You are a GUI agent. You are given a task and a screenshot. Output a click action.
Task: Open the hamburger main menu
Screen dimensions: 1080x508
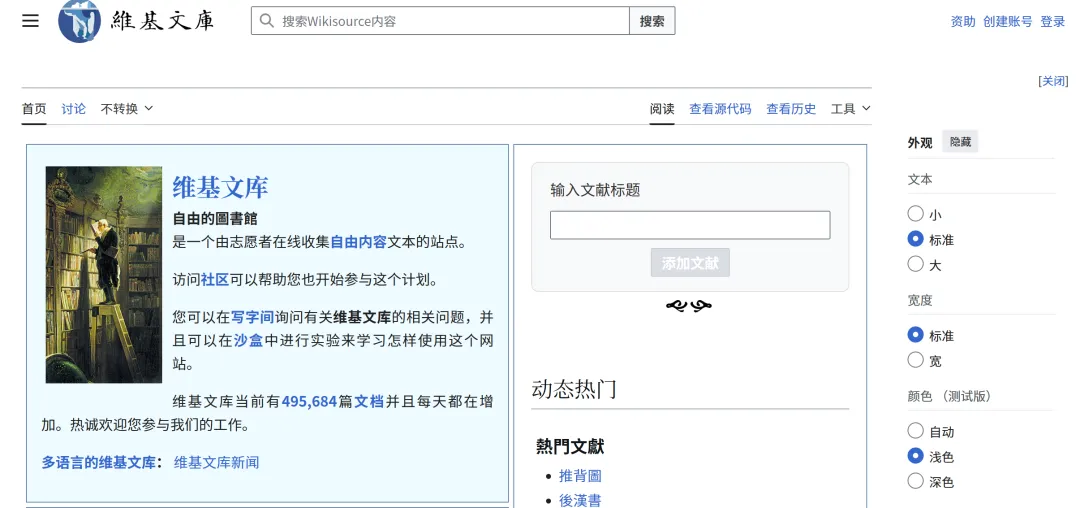point(30,21)
